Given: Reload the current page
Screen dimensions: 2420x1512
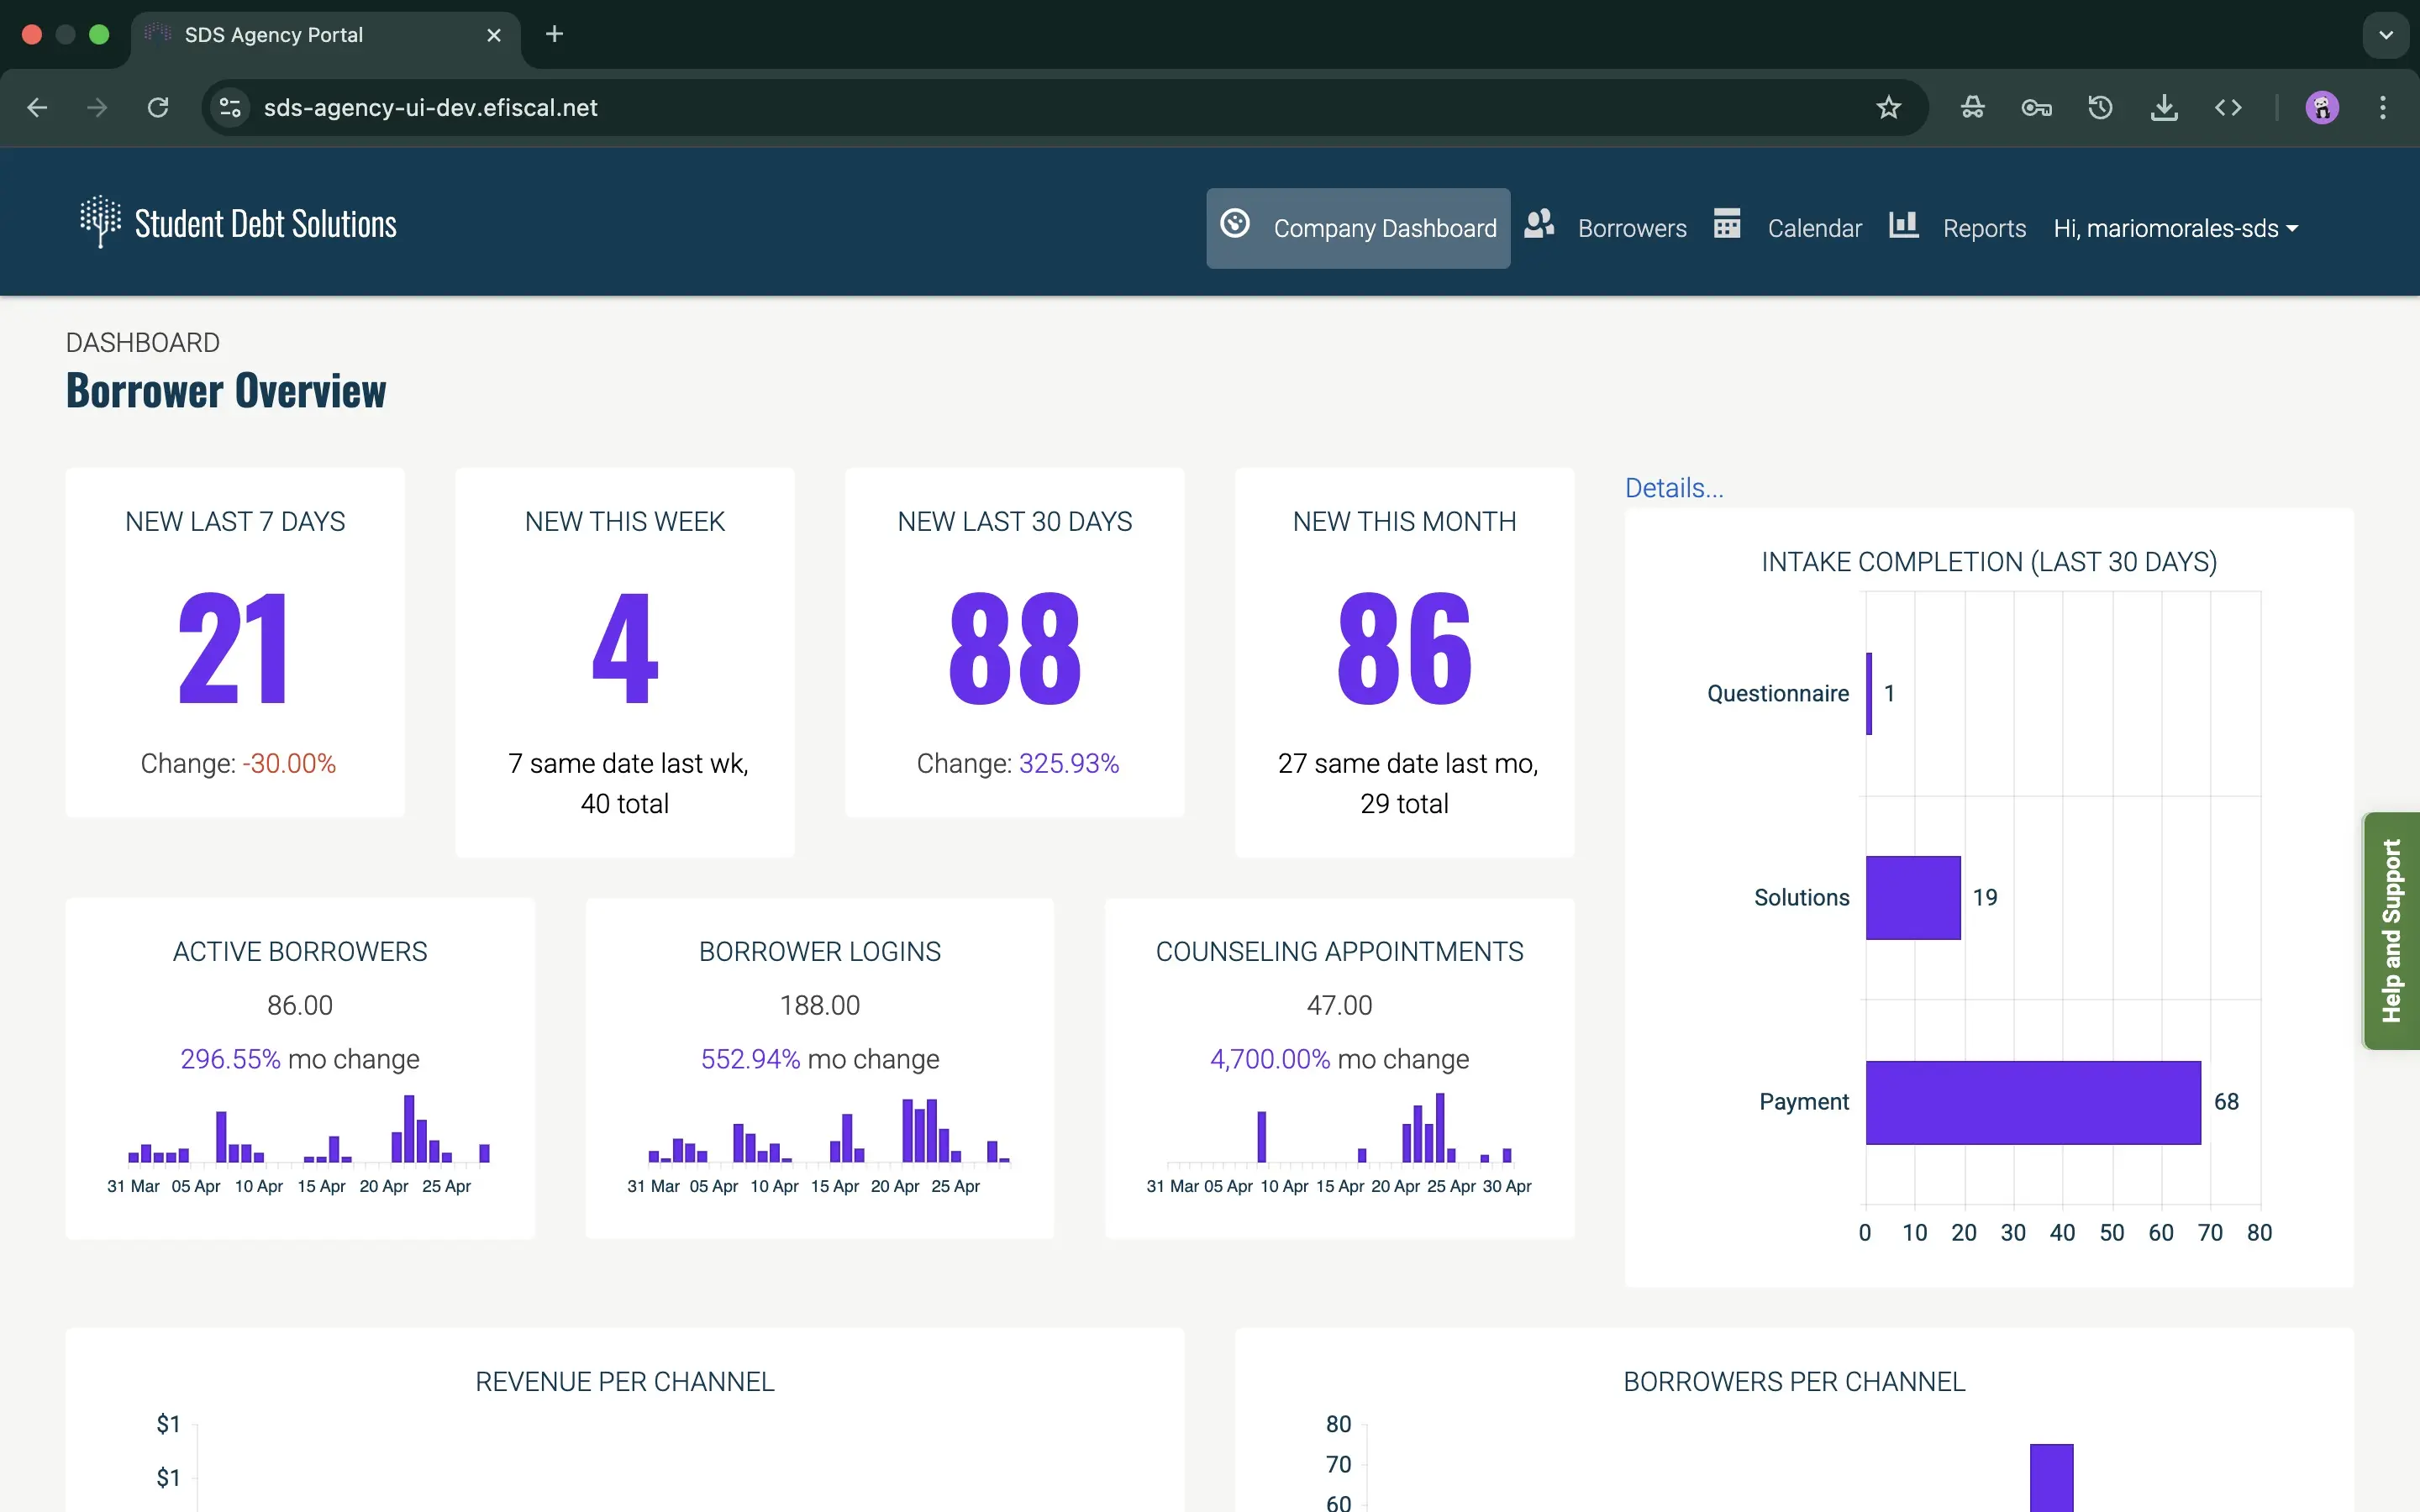Looking at the screenshot, I should (158, 108).
